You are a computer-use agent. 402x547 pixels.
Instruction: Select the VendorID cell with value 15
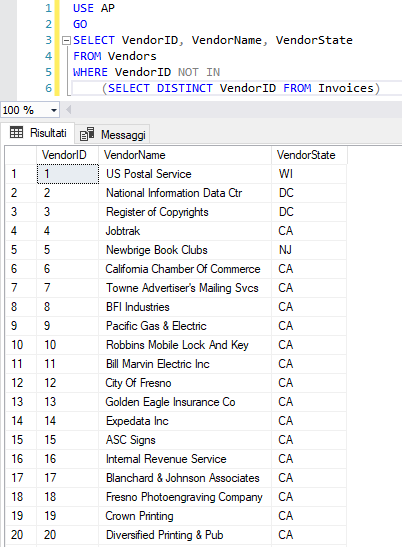click(68, 440)
